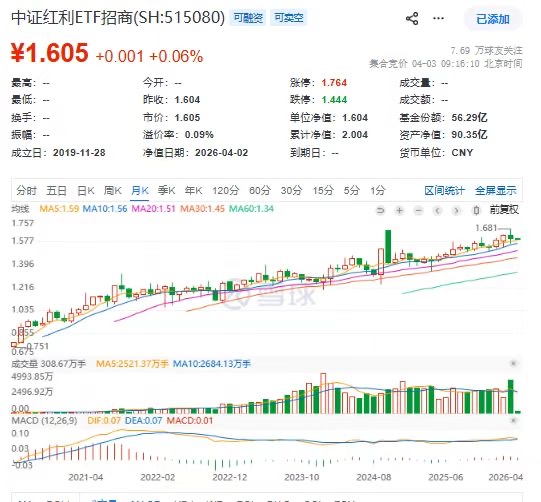Click the zoom out minus icon
Viewport: 541px width, 502px height.
418,210
